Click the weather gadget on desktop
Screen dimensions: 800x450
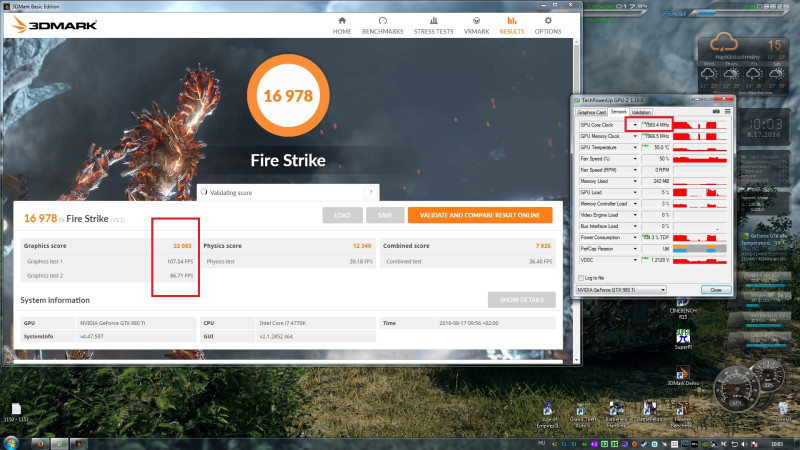click(x=743, y=65)
